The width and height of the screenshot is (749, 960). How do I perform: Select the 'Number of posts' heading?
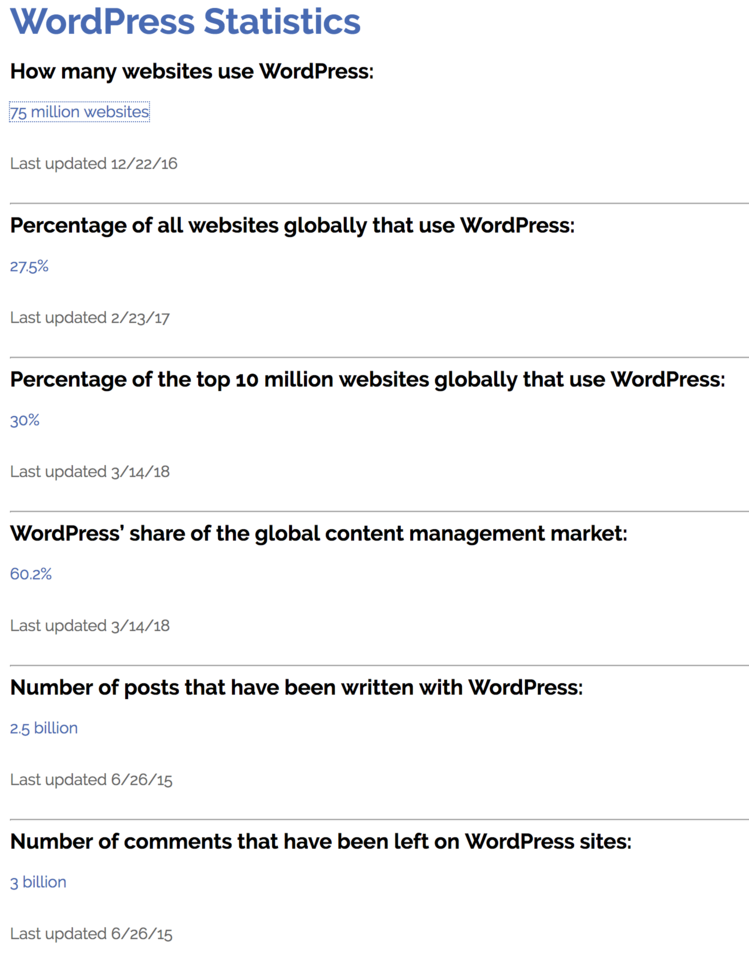296,688
